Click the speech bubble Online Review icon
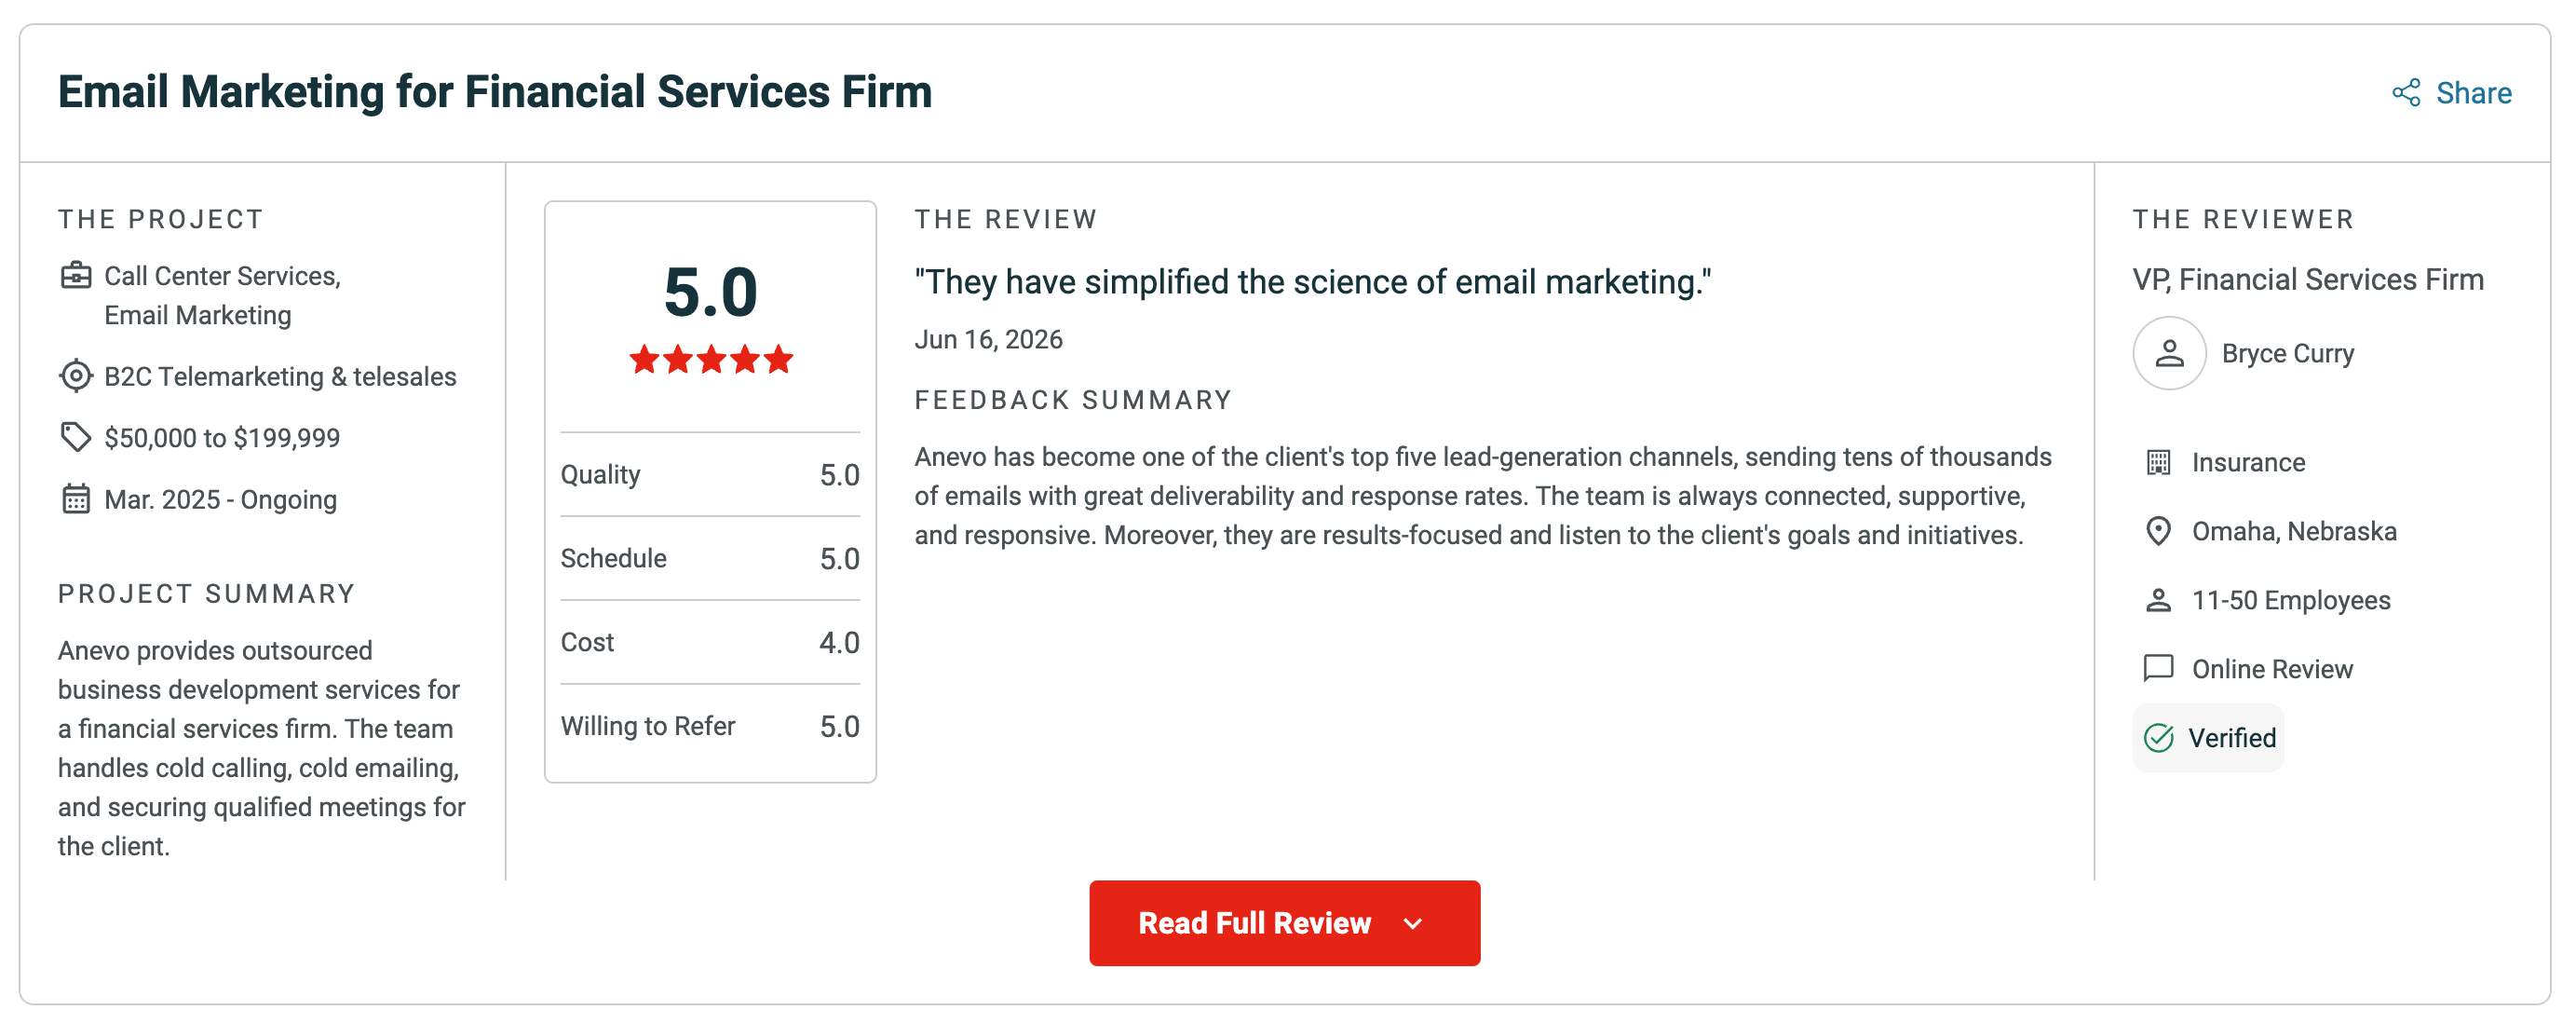Viewport: 2576px width, 1023px height. click(x=2158, y=668)
